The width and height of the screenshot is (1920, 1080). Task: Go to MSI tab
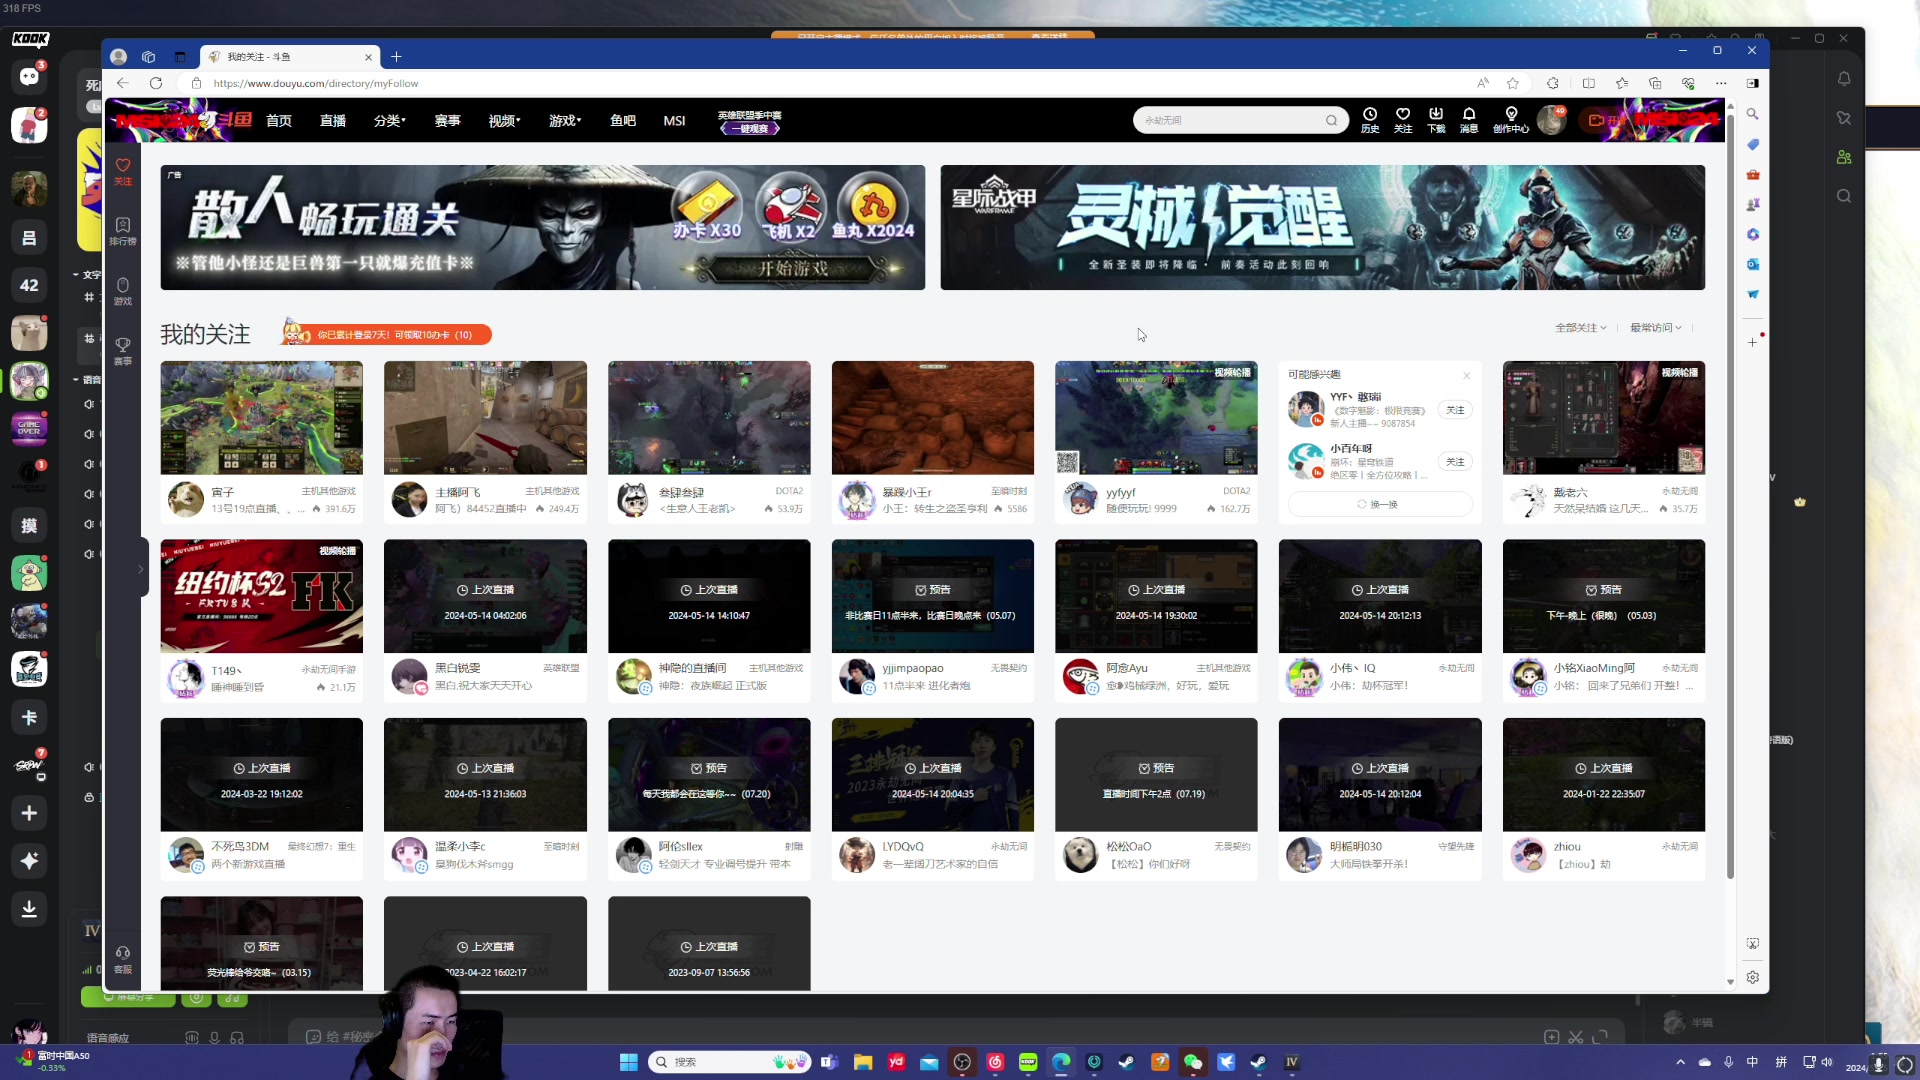(x=674, y=120)
